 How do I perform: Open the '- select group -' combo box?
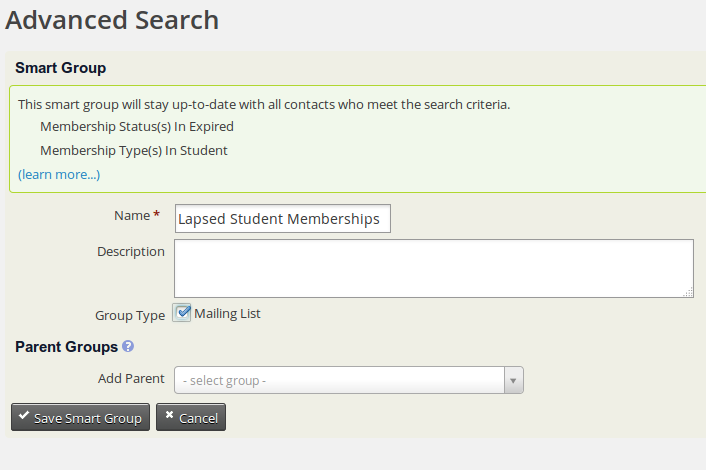point(348,380)
